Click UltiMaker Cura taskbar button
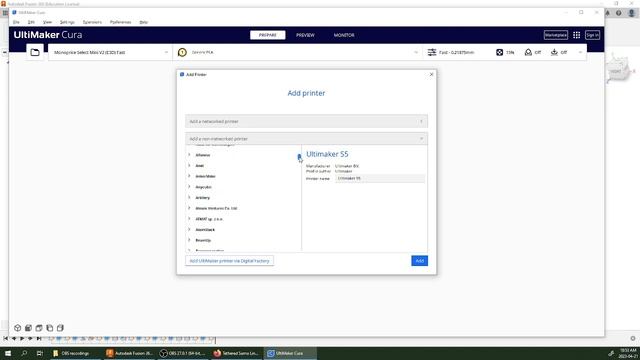This screenshot has height=360, width=640. coord(291,353)
